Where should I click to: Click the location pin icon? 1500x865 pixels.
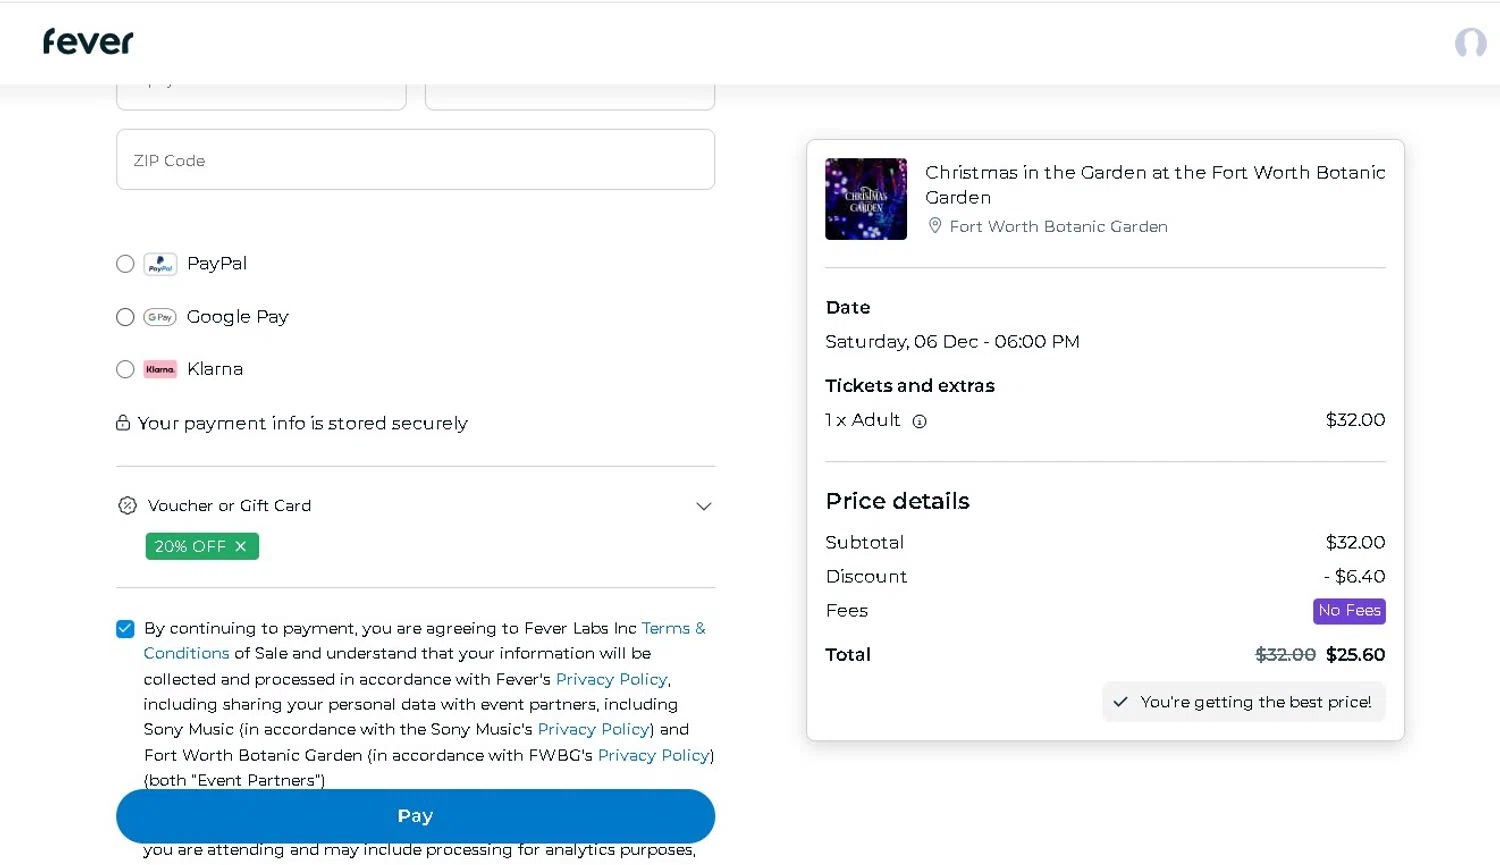[x=935, y=226]
